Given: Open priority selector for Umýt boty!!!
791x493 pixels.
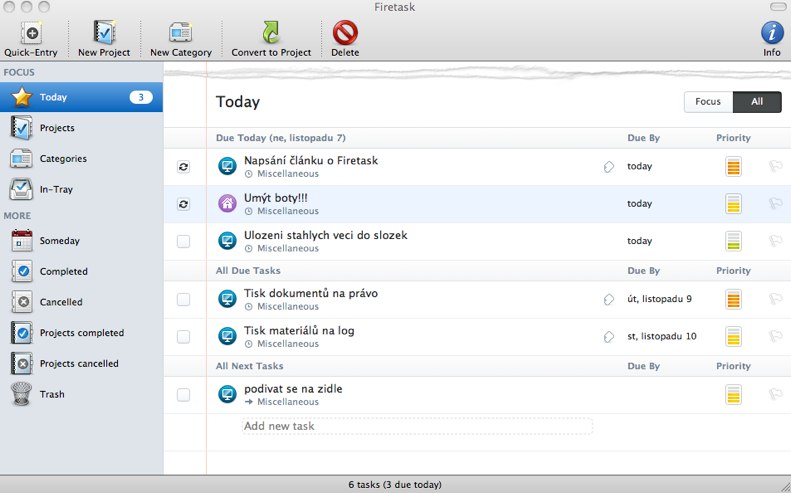Looking at the screenshot, I should coord(733,204).
